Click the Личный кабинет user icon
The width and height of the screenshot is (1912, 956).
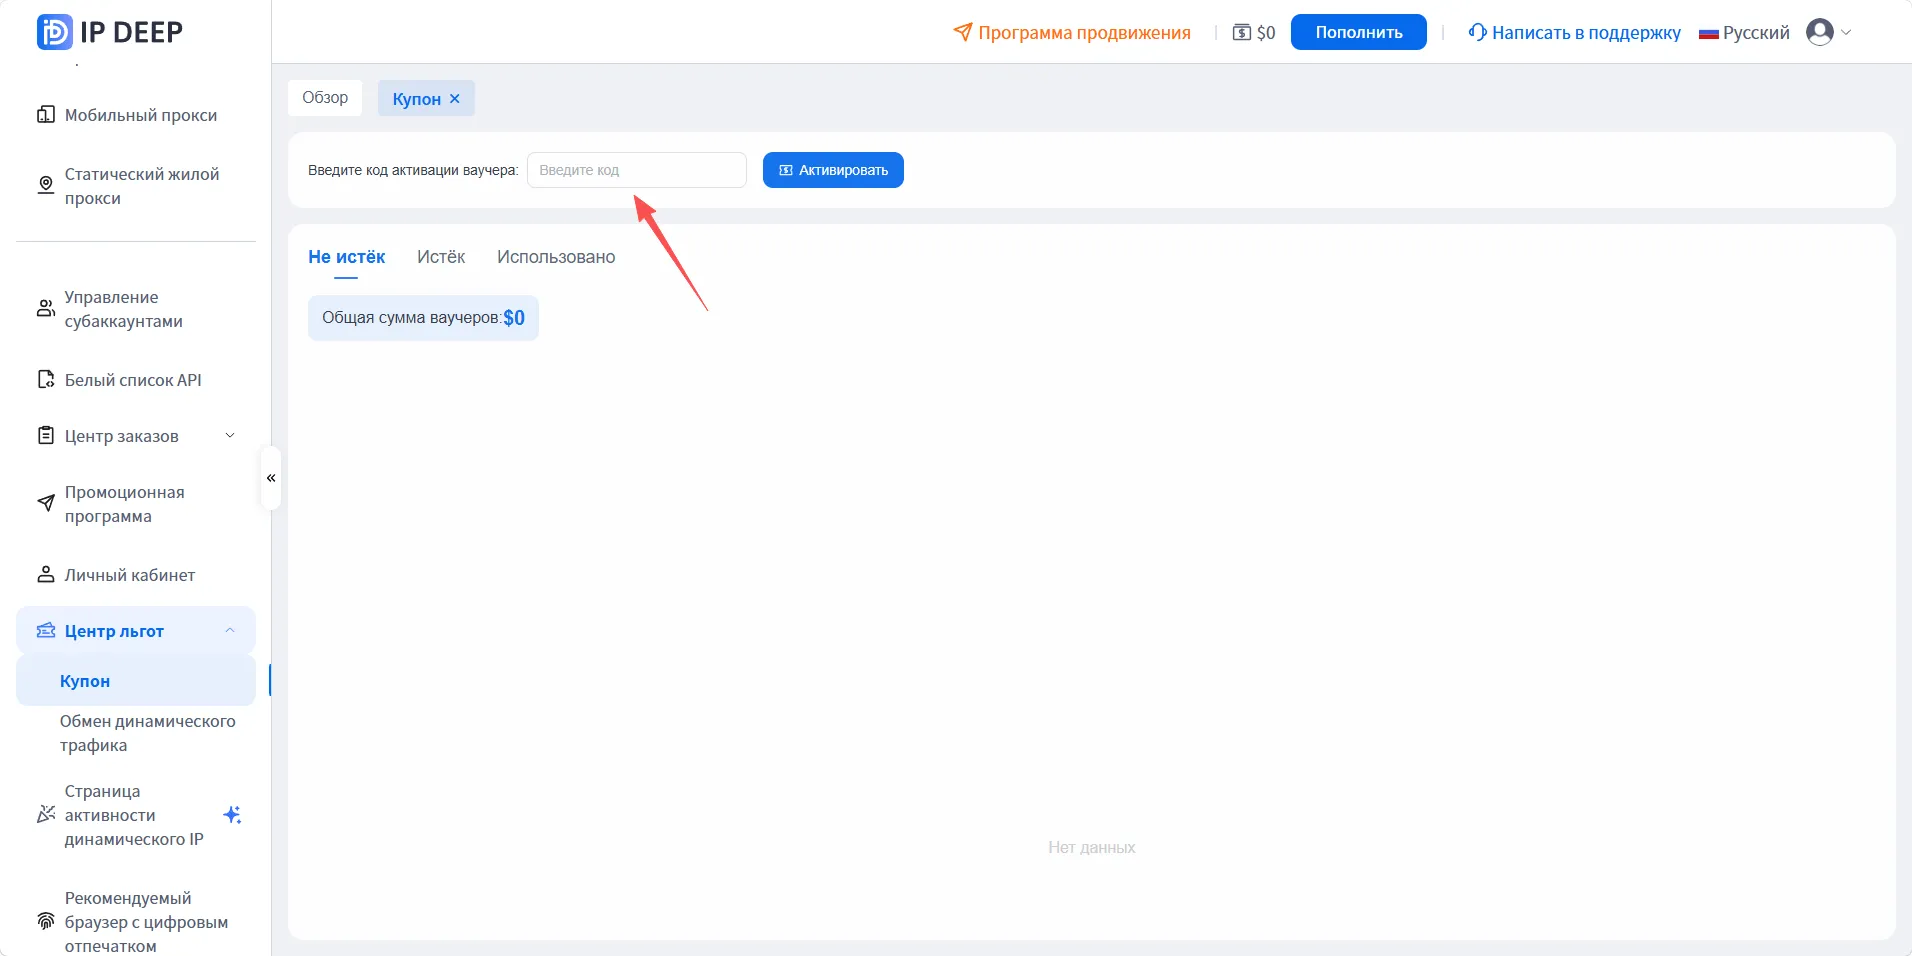(46, 574)
